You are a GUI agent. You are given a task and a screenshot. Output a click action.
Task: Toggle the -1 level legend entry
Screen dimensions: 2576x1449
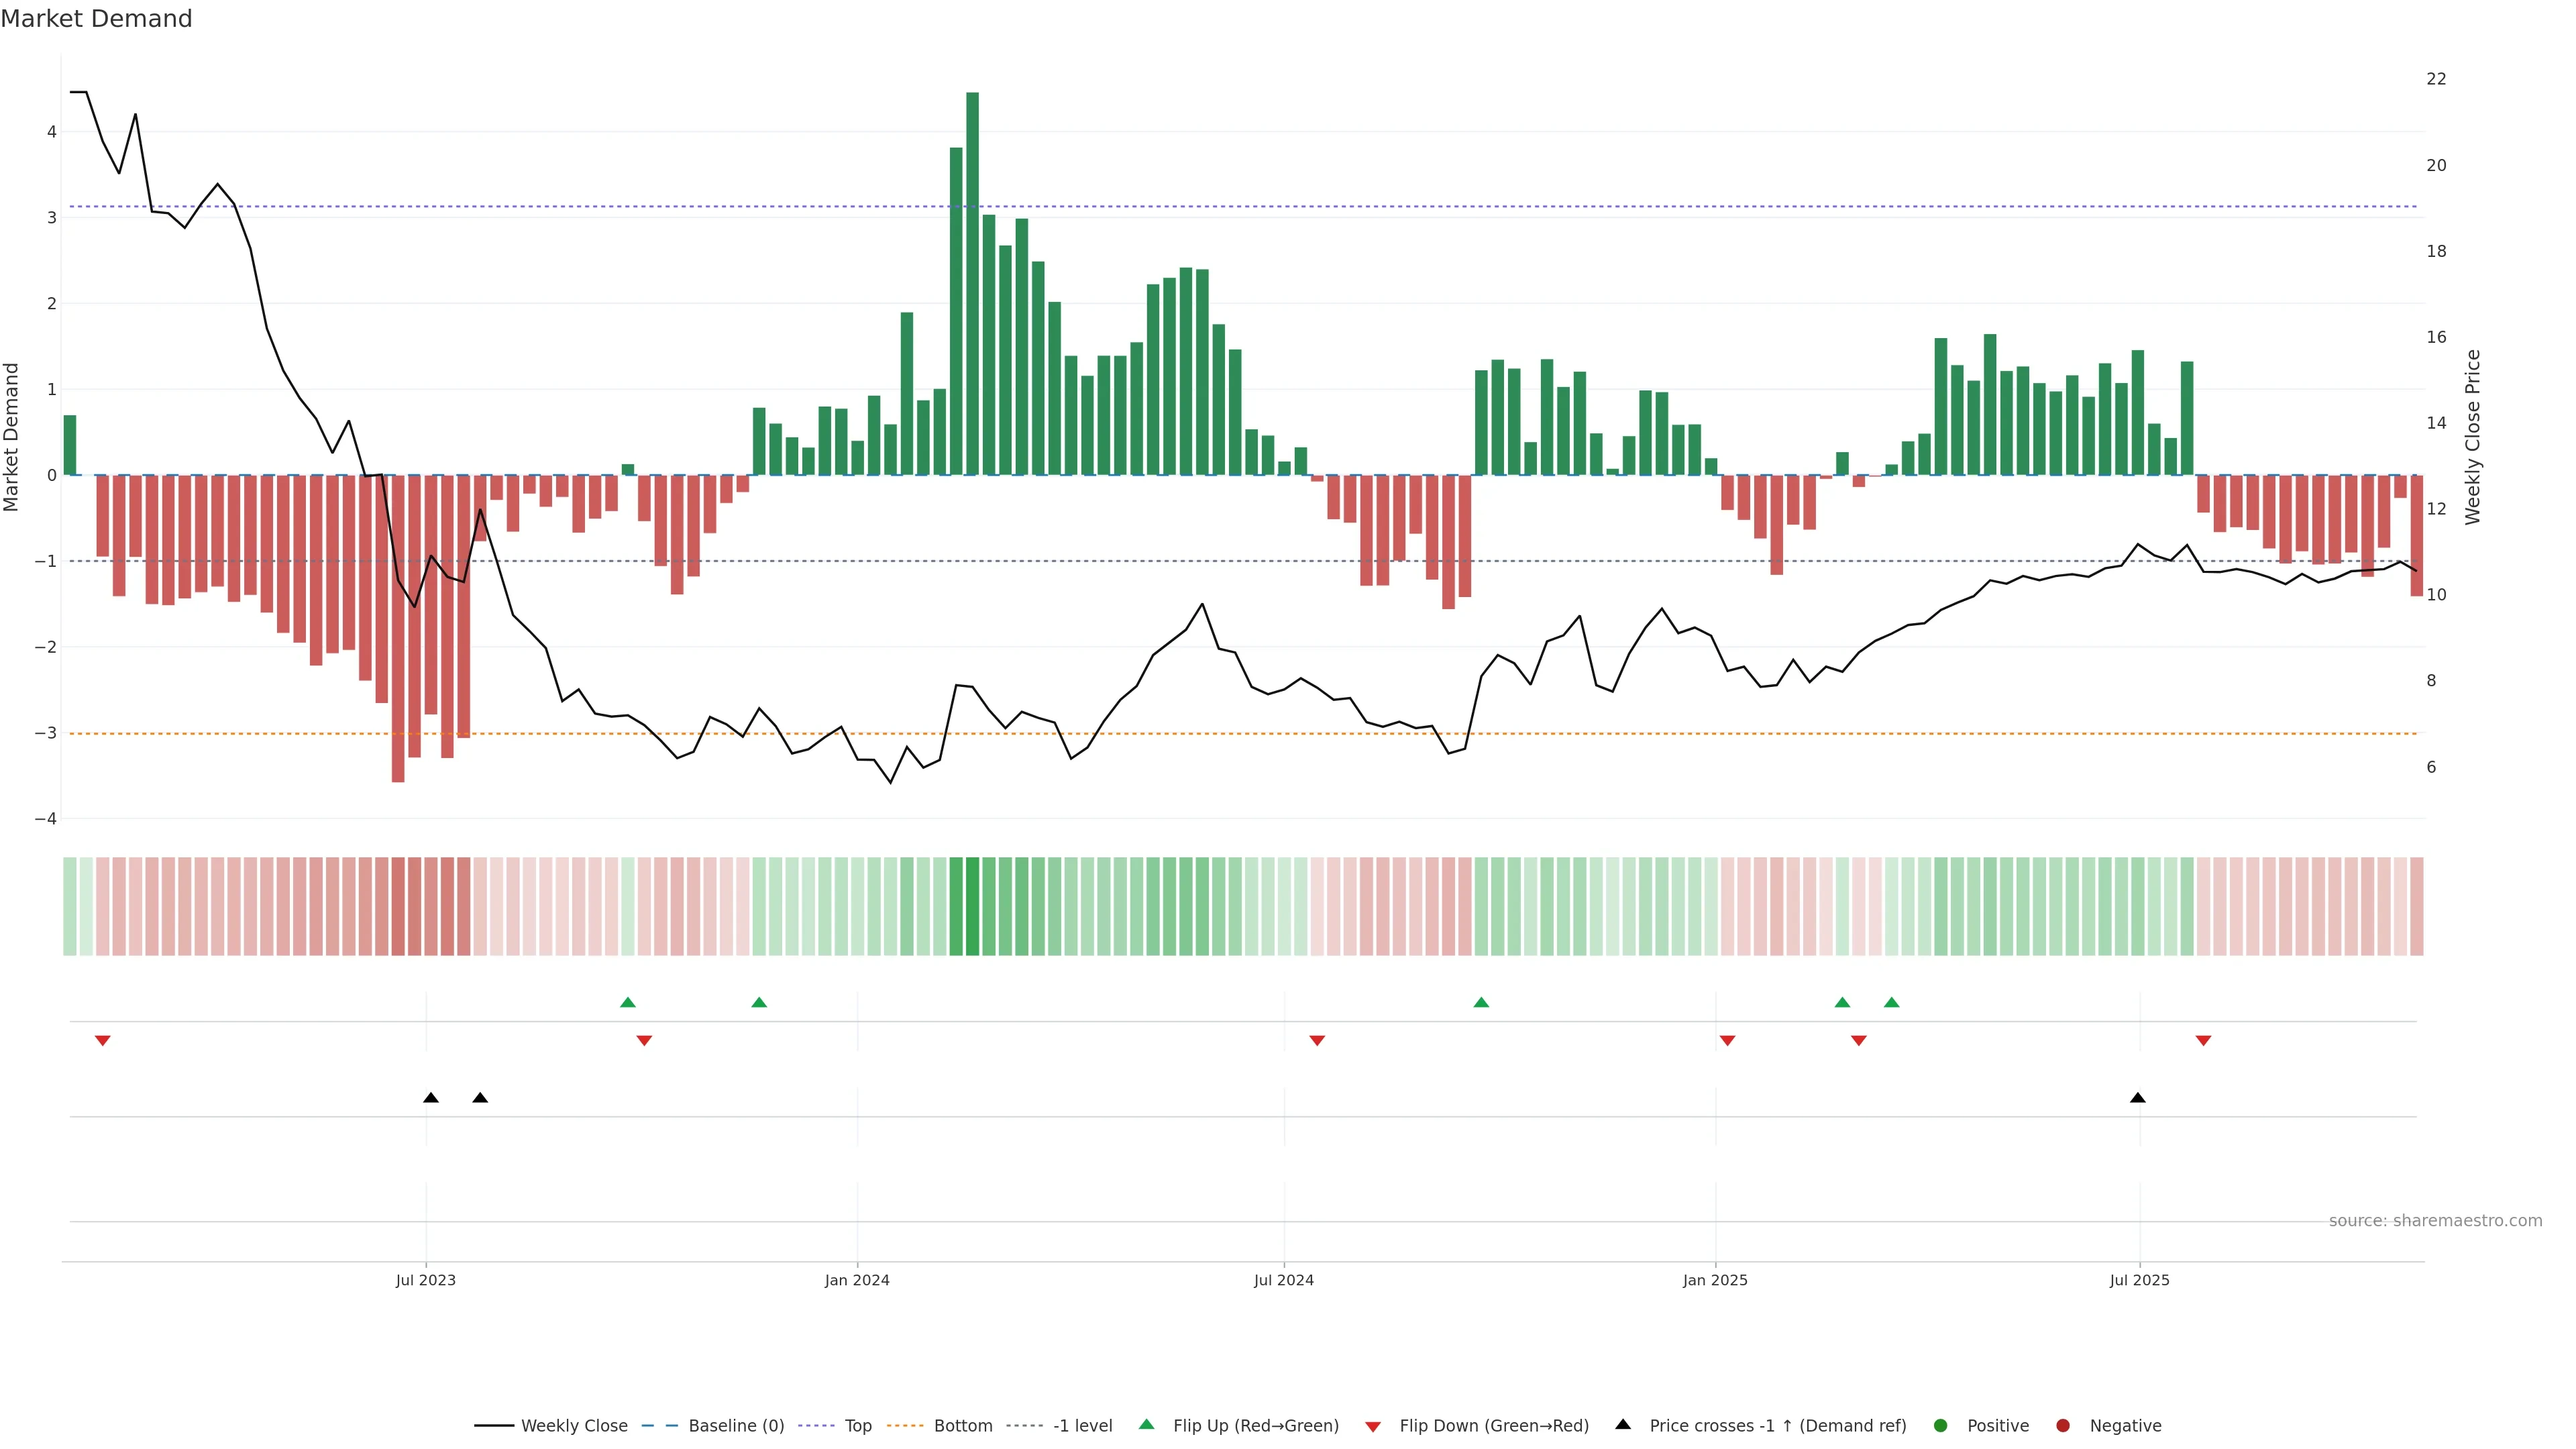click(x=1082, y=1425)
